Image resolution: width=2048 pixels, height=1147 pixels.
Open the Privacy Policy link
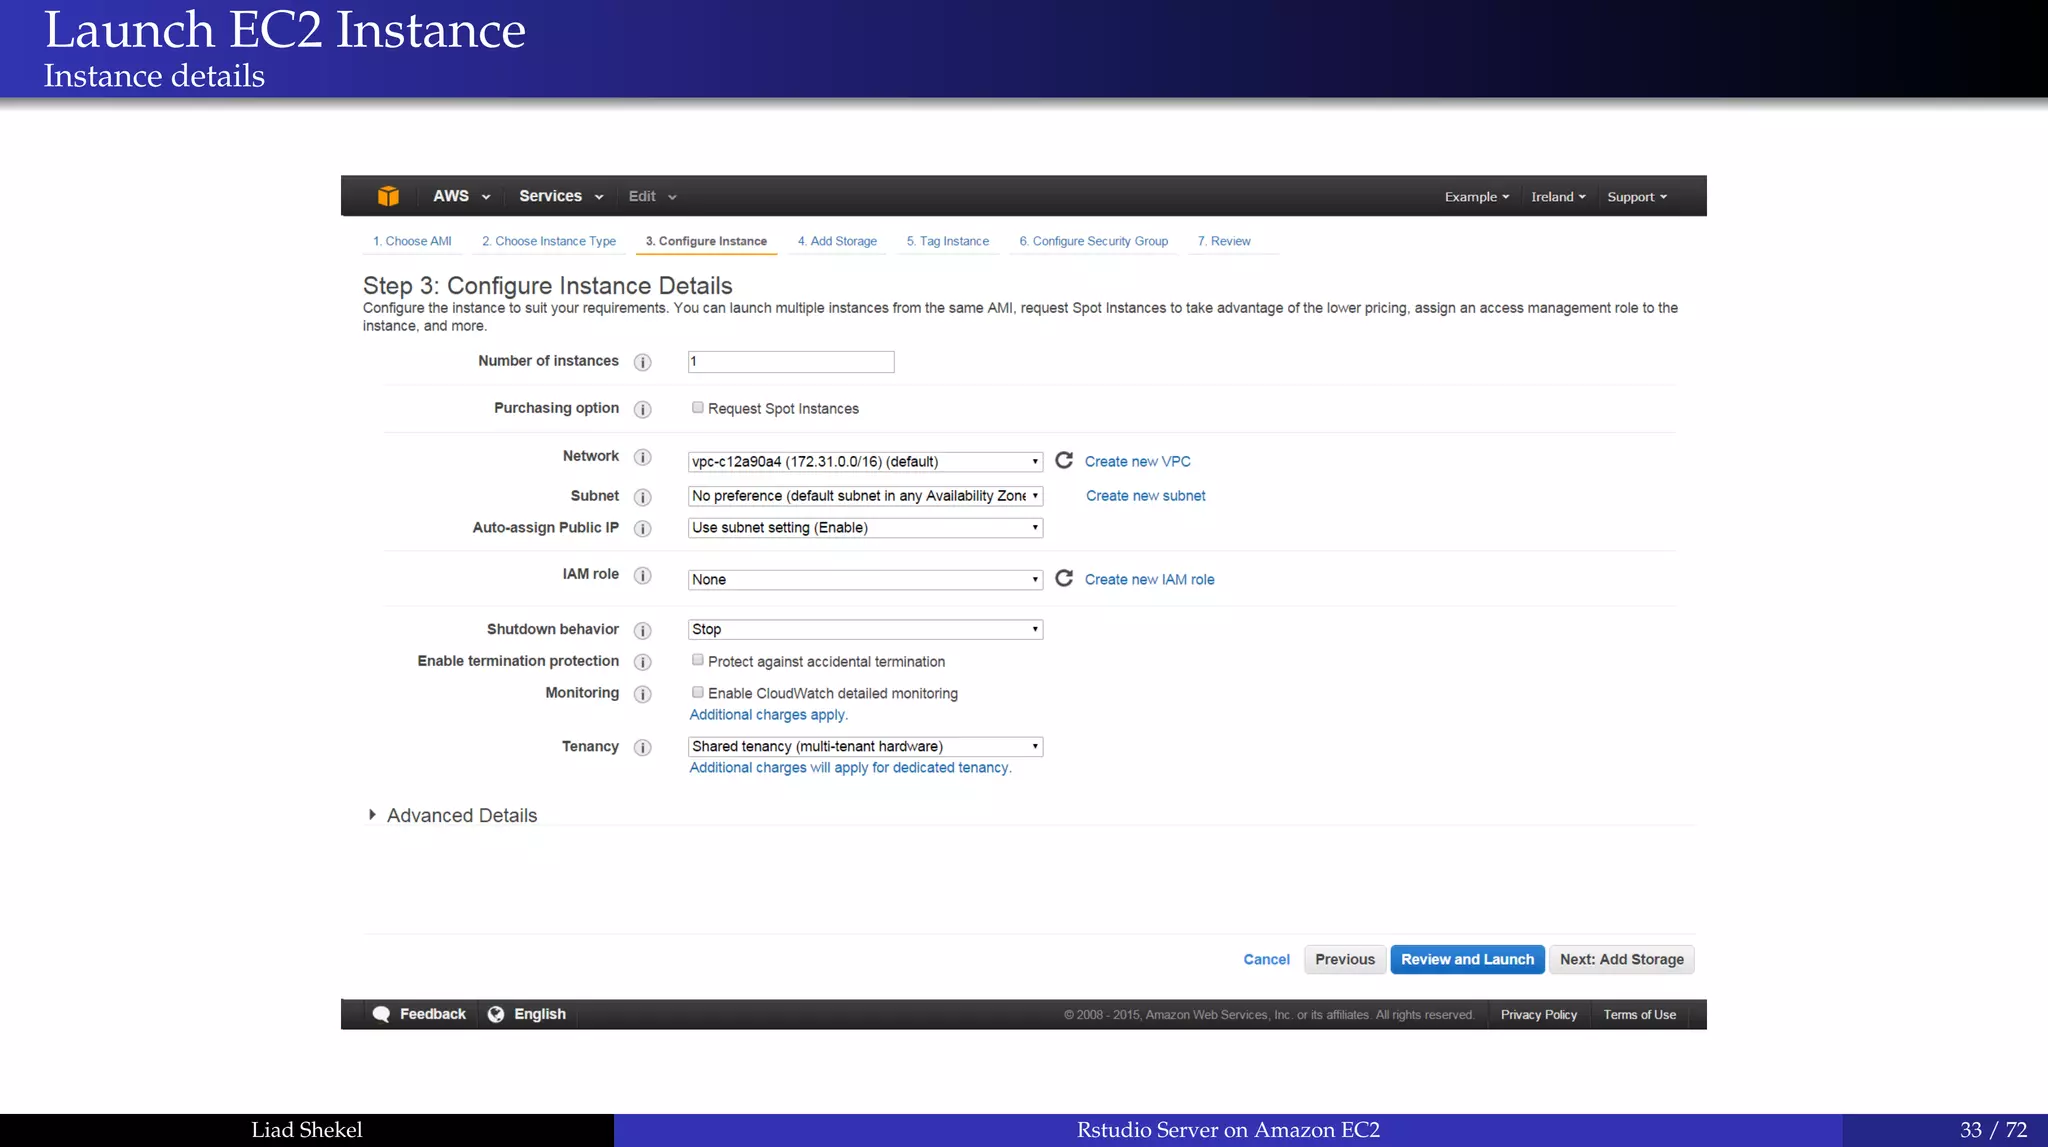pos(1539,1014)
